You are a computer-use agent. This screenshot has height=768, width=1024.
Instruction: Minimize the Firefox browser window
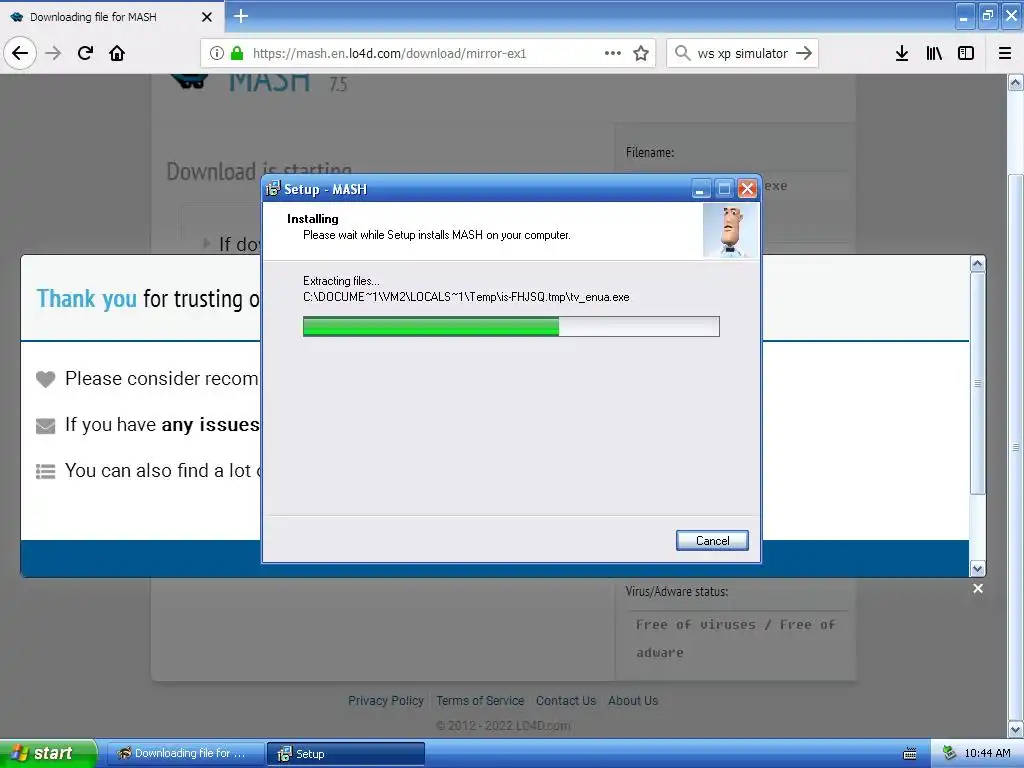965,16
